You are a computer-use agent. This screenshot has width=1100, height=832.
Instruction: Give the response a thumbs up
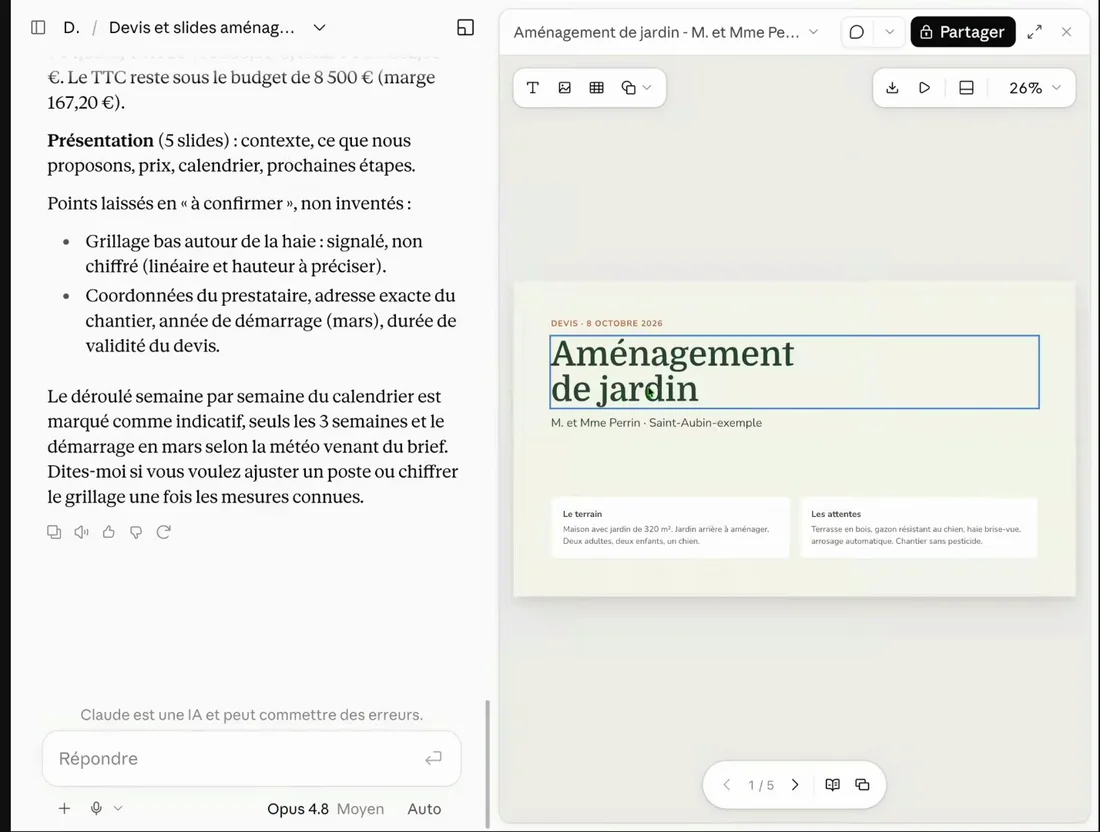109,532
